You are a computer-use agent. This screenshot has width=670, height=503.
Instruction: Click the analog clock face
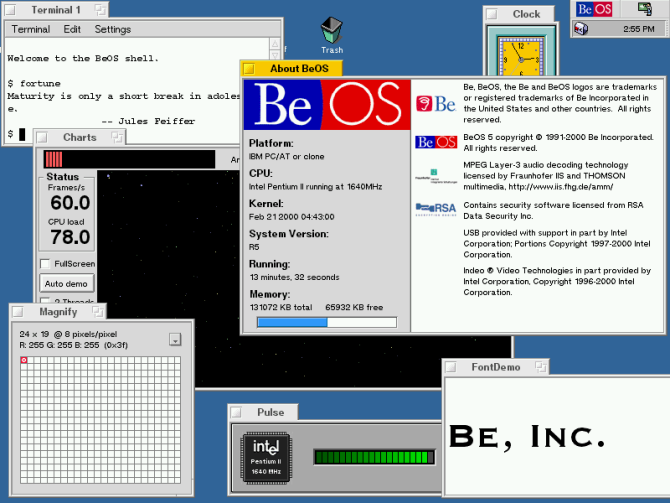[520, 58]
